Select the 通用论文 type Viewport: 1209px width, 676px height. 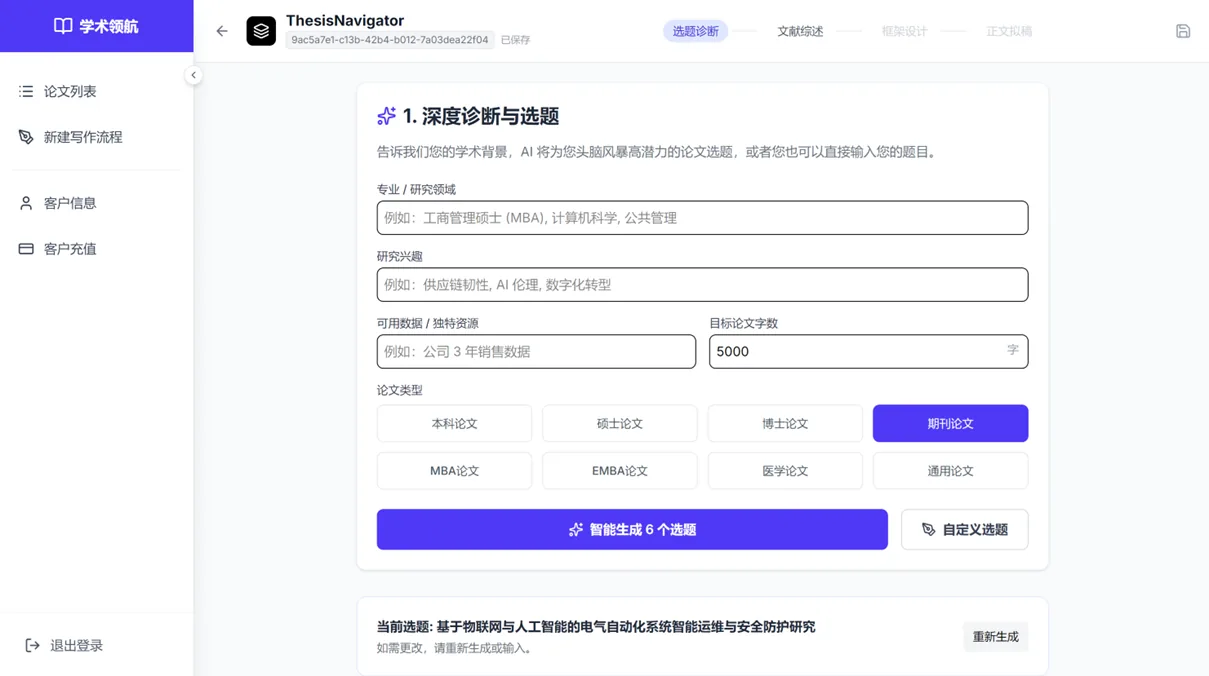pos(950,471)
